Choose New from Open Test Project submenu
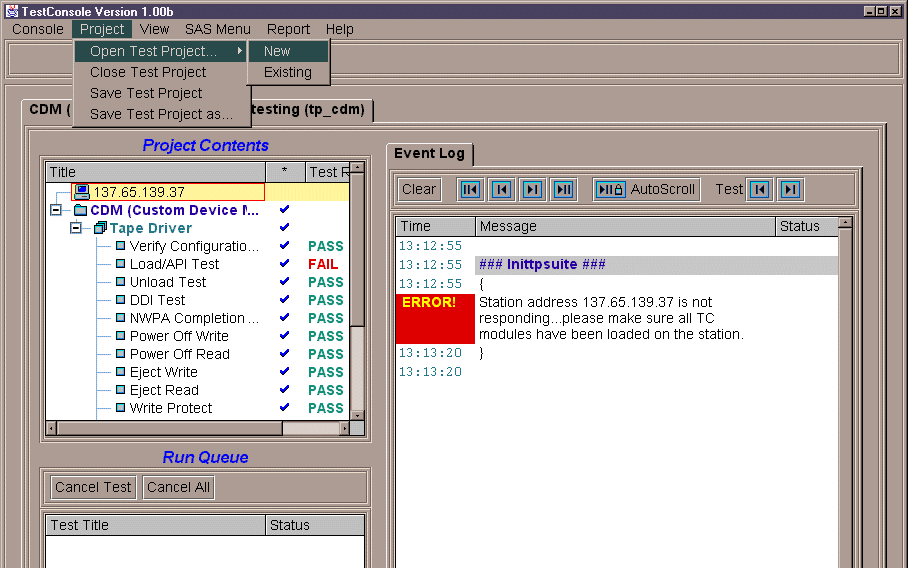The image size is (908, 568). [x=288, y=51]
